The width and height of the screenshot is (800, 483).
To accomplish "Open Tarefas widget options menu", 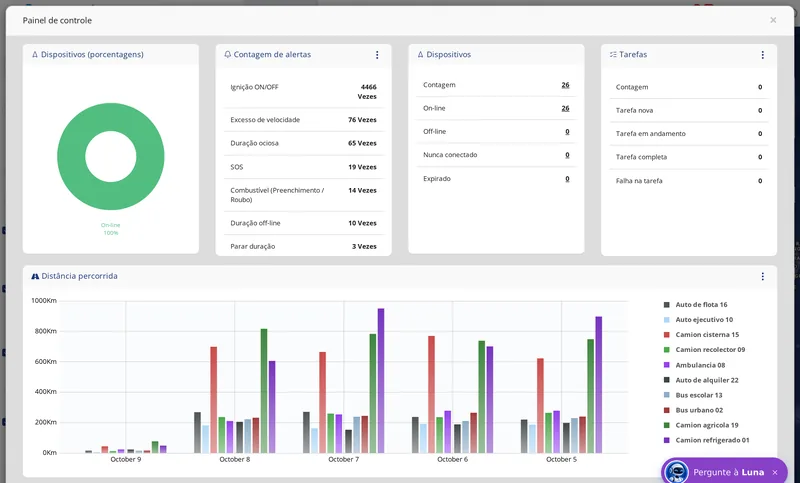I will pos(762,55).
